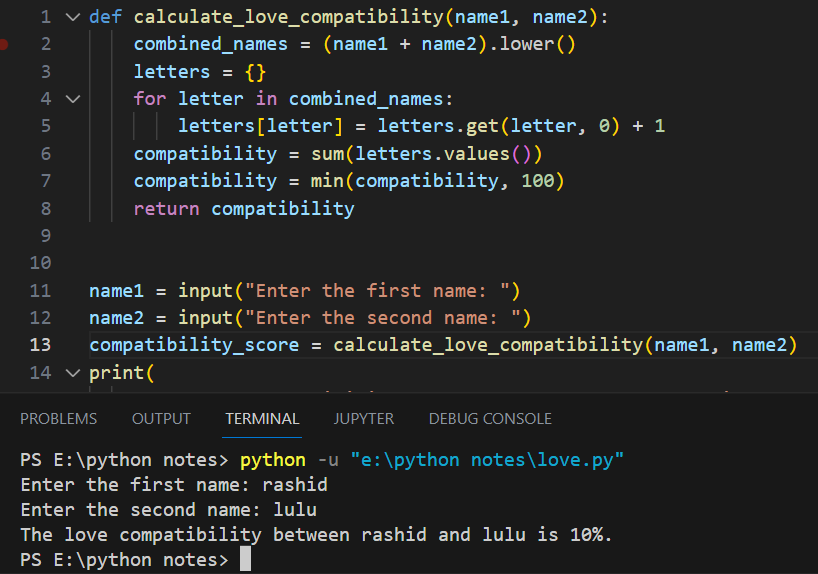
Task: Click empty line number 9
Action: click(x=46, y=235)
